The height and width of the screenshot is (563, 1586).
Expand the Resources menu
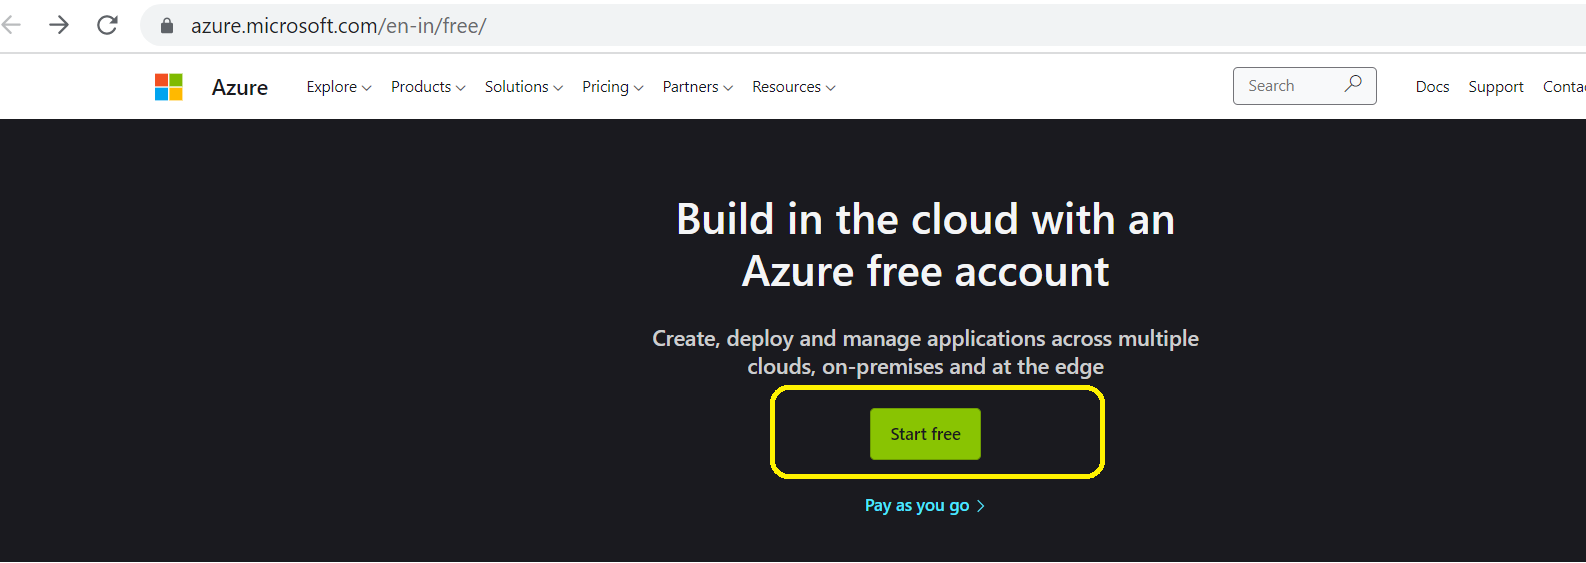click(794, 87)
